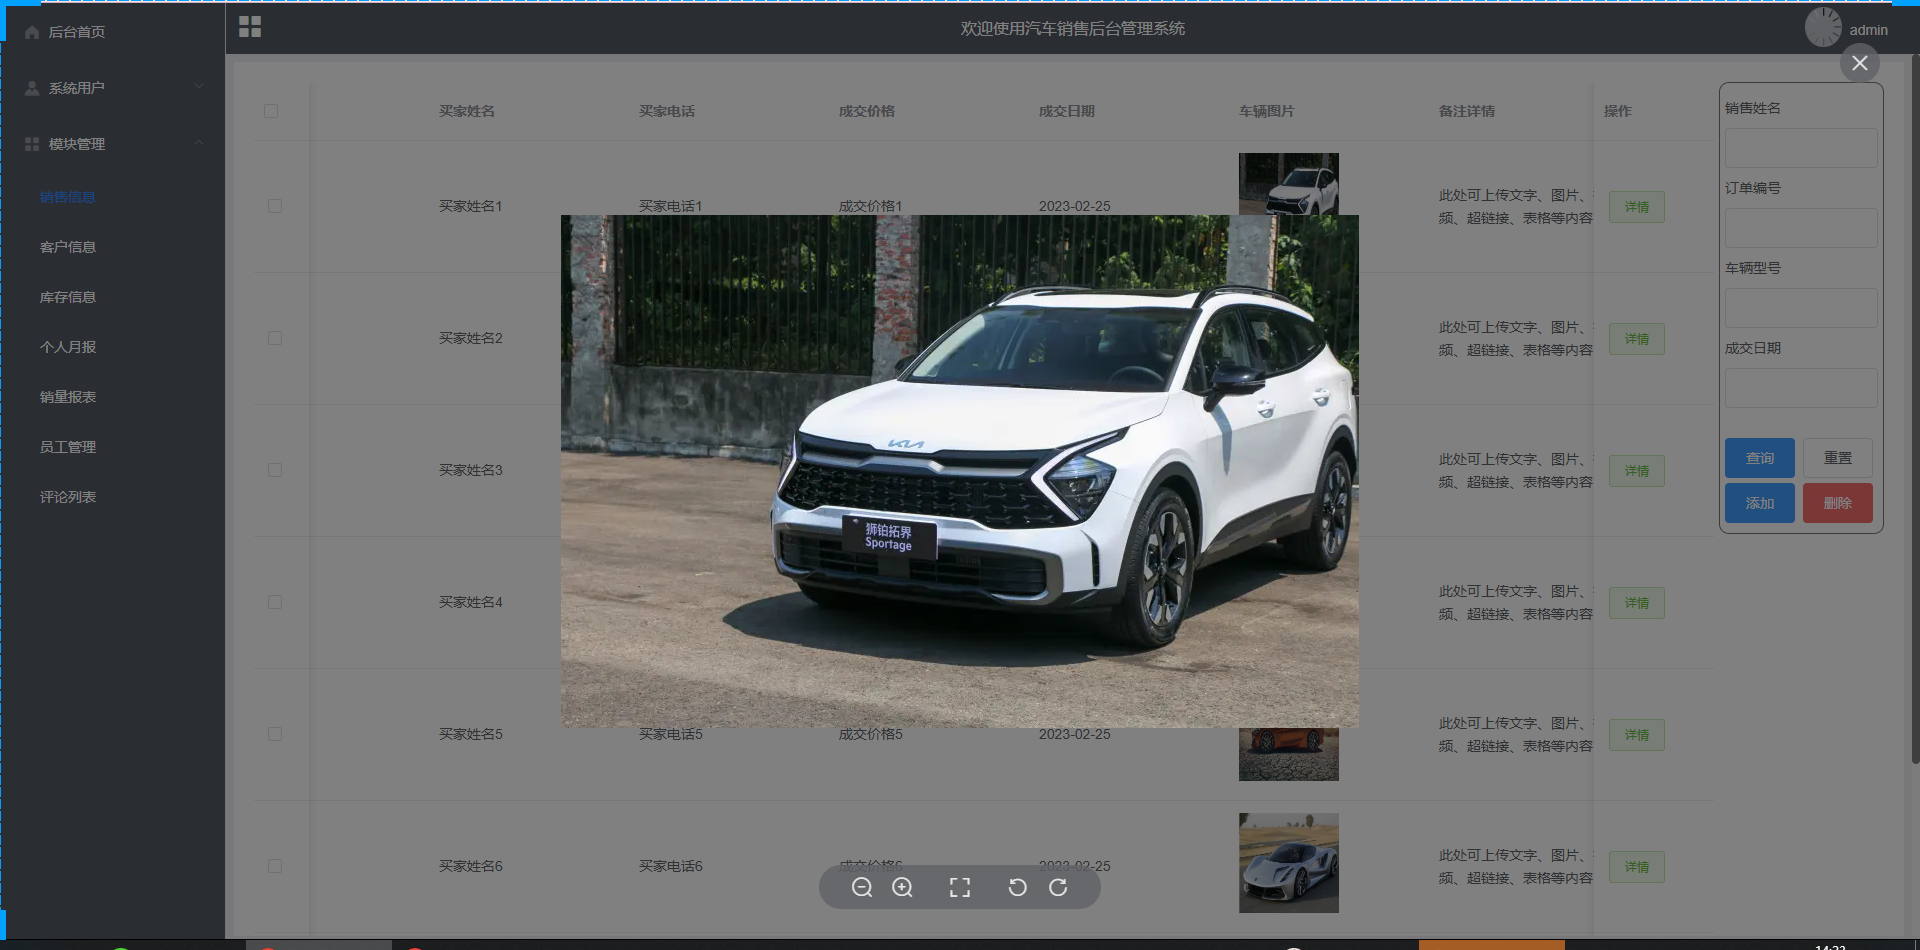Image resolution: width=1920 pixels, height=950 pixels.
Task: Collapse the 模块管理 submenu arrow
Action: [x=199, y=143]
